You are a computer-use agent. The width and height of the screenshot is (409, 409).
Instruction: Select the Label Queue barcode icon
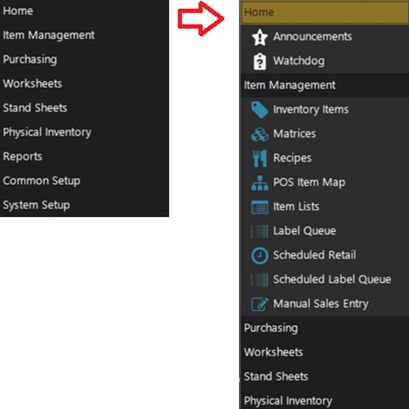click(260, 231)
